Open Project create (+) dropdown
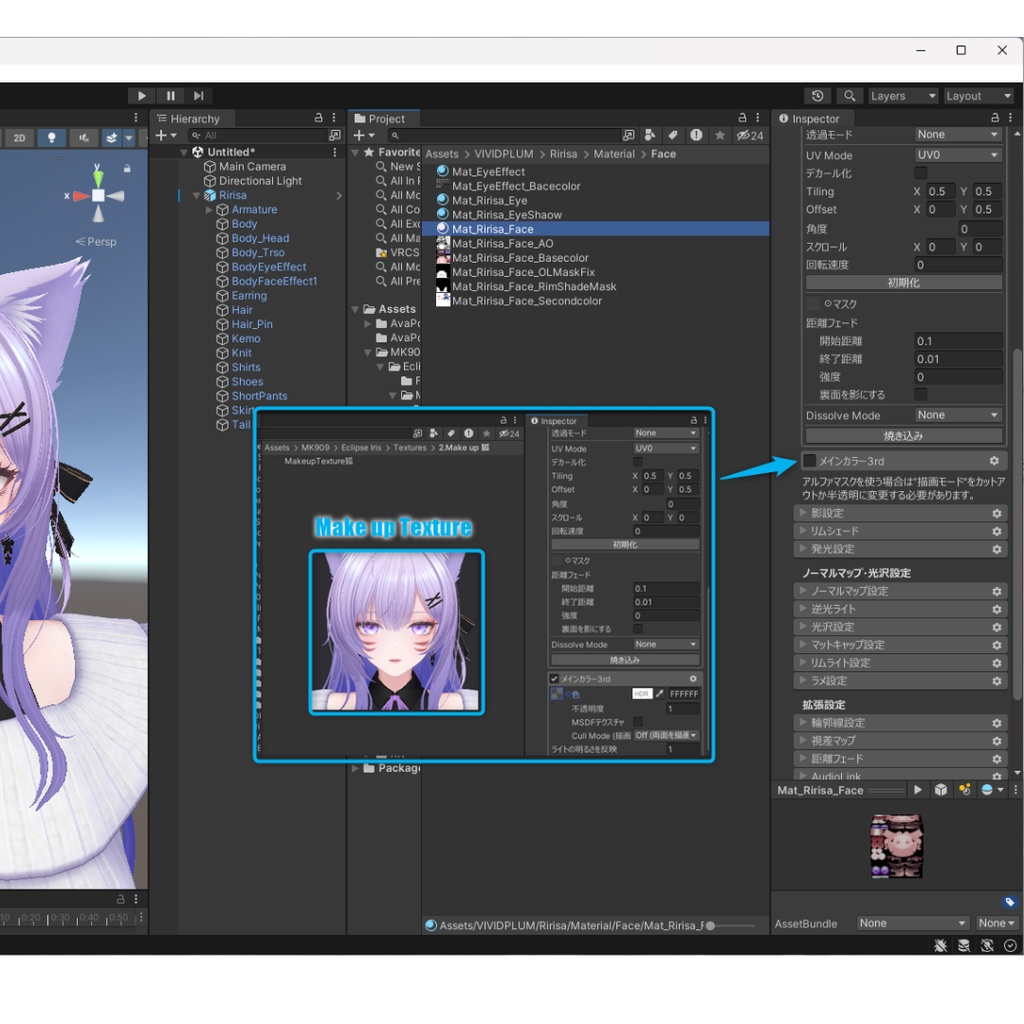 pyautogui.click(x=364, y=135)
